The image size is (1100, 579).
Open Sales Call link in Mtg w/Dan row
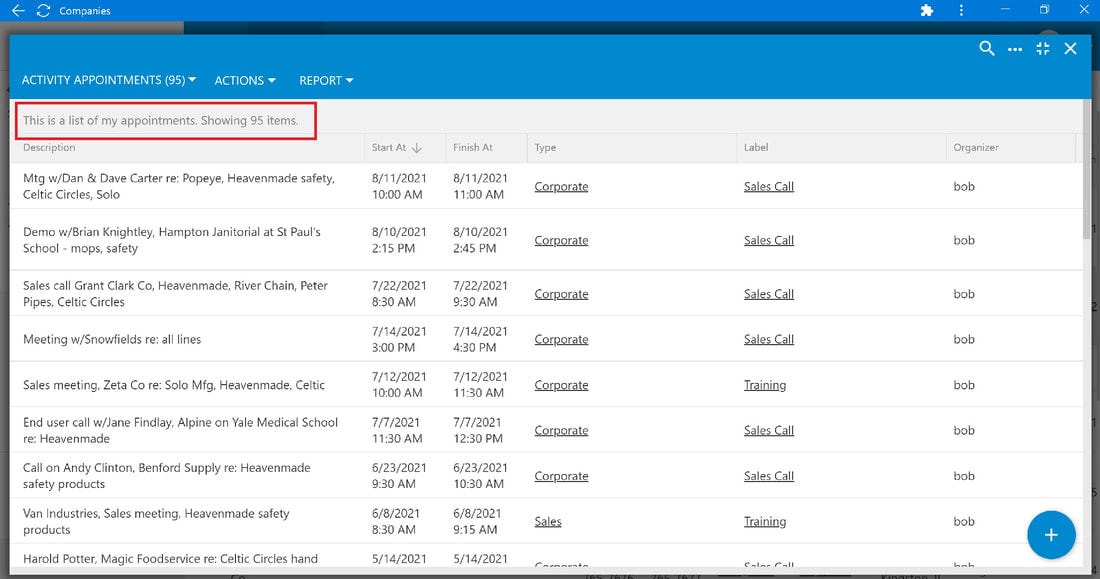click(x=769, y=187)
